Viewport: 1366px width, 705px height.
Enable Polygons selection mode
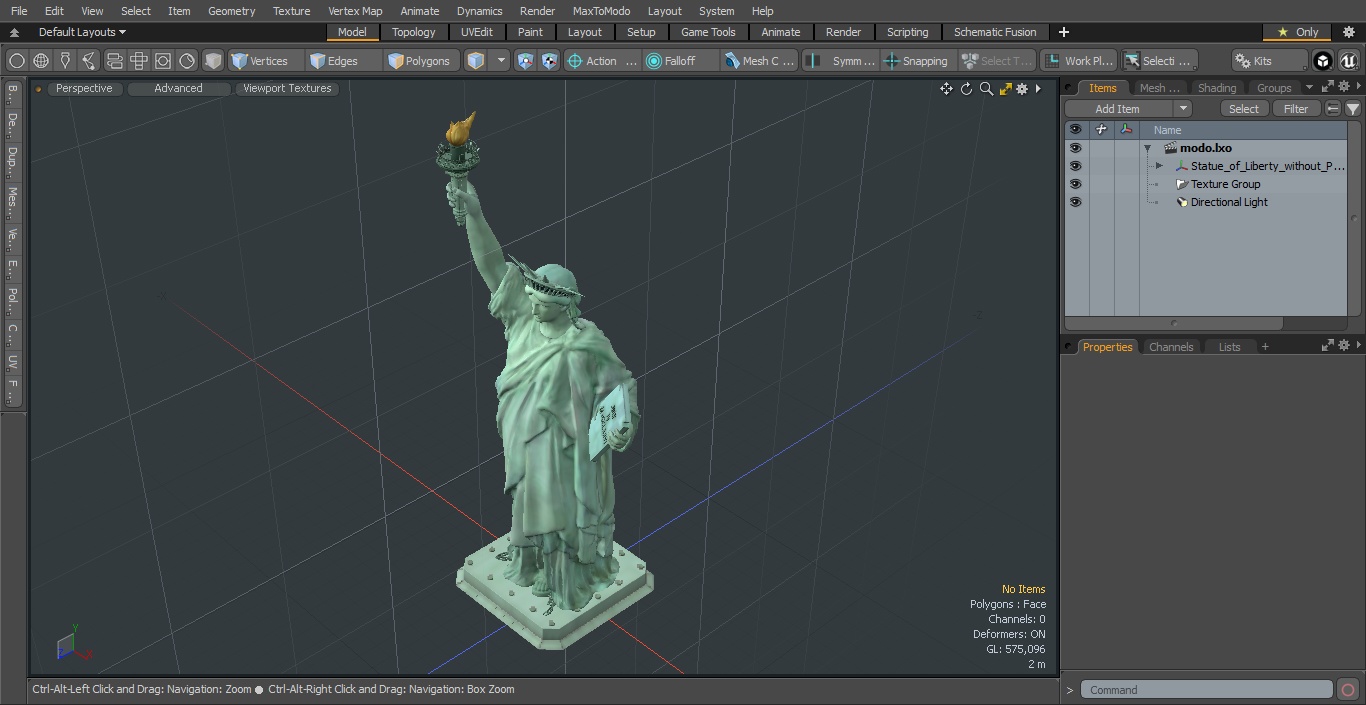[420, 61]
